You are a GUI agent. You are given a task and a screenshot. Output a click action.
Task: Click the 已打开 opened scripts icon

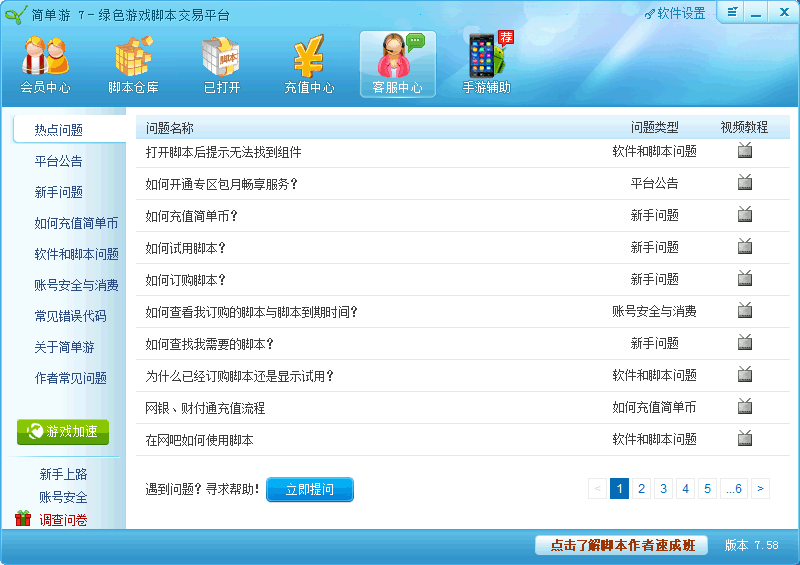(x=221, y=64)
